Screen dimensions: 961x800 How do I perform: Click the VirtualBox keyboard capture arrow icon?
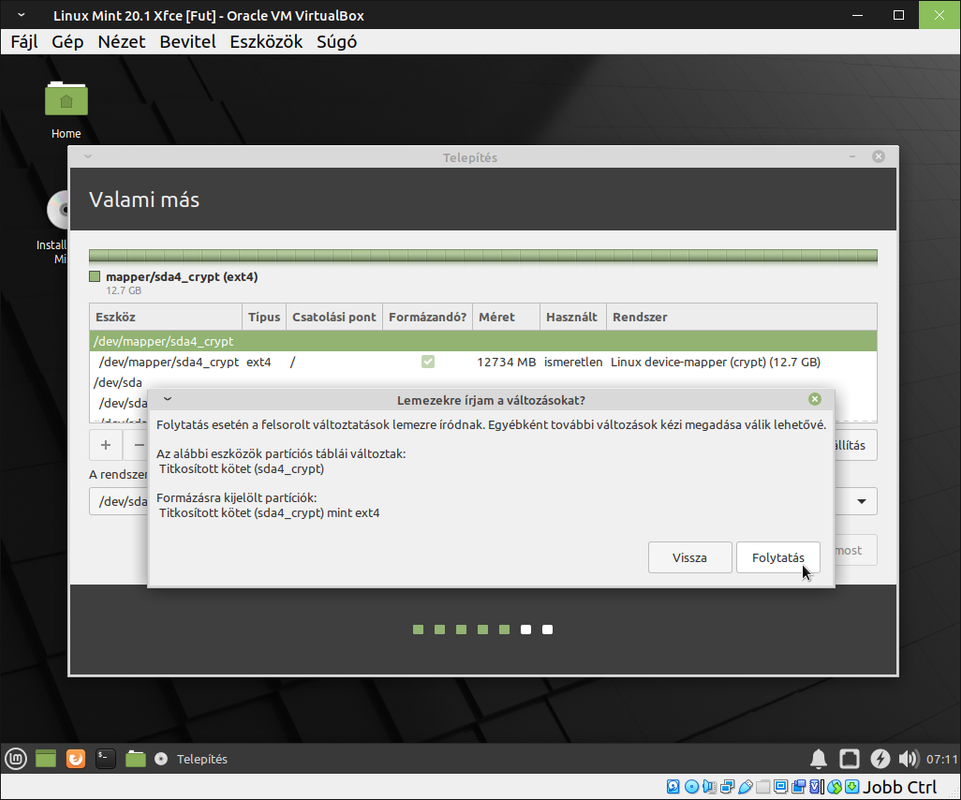pyautogui.click(x=852, y=787)
